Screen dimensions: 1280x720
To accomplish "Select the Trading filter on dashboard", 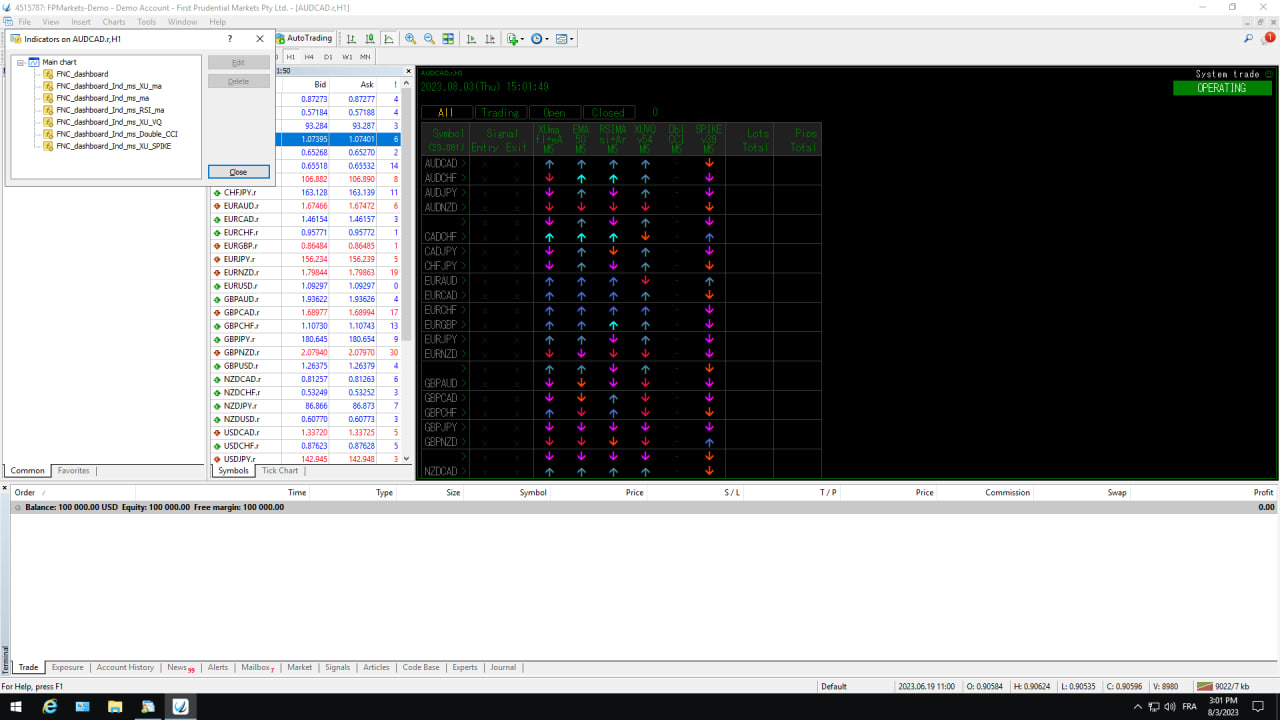I will pyautogui.click(x=500, y=113).
